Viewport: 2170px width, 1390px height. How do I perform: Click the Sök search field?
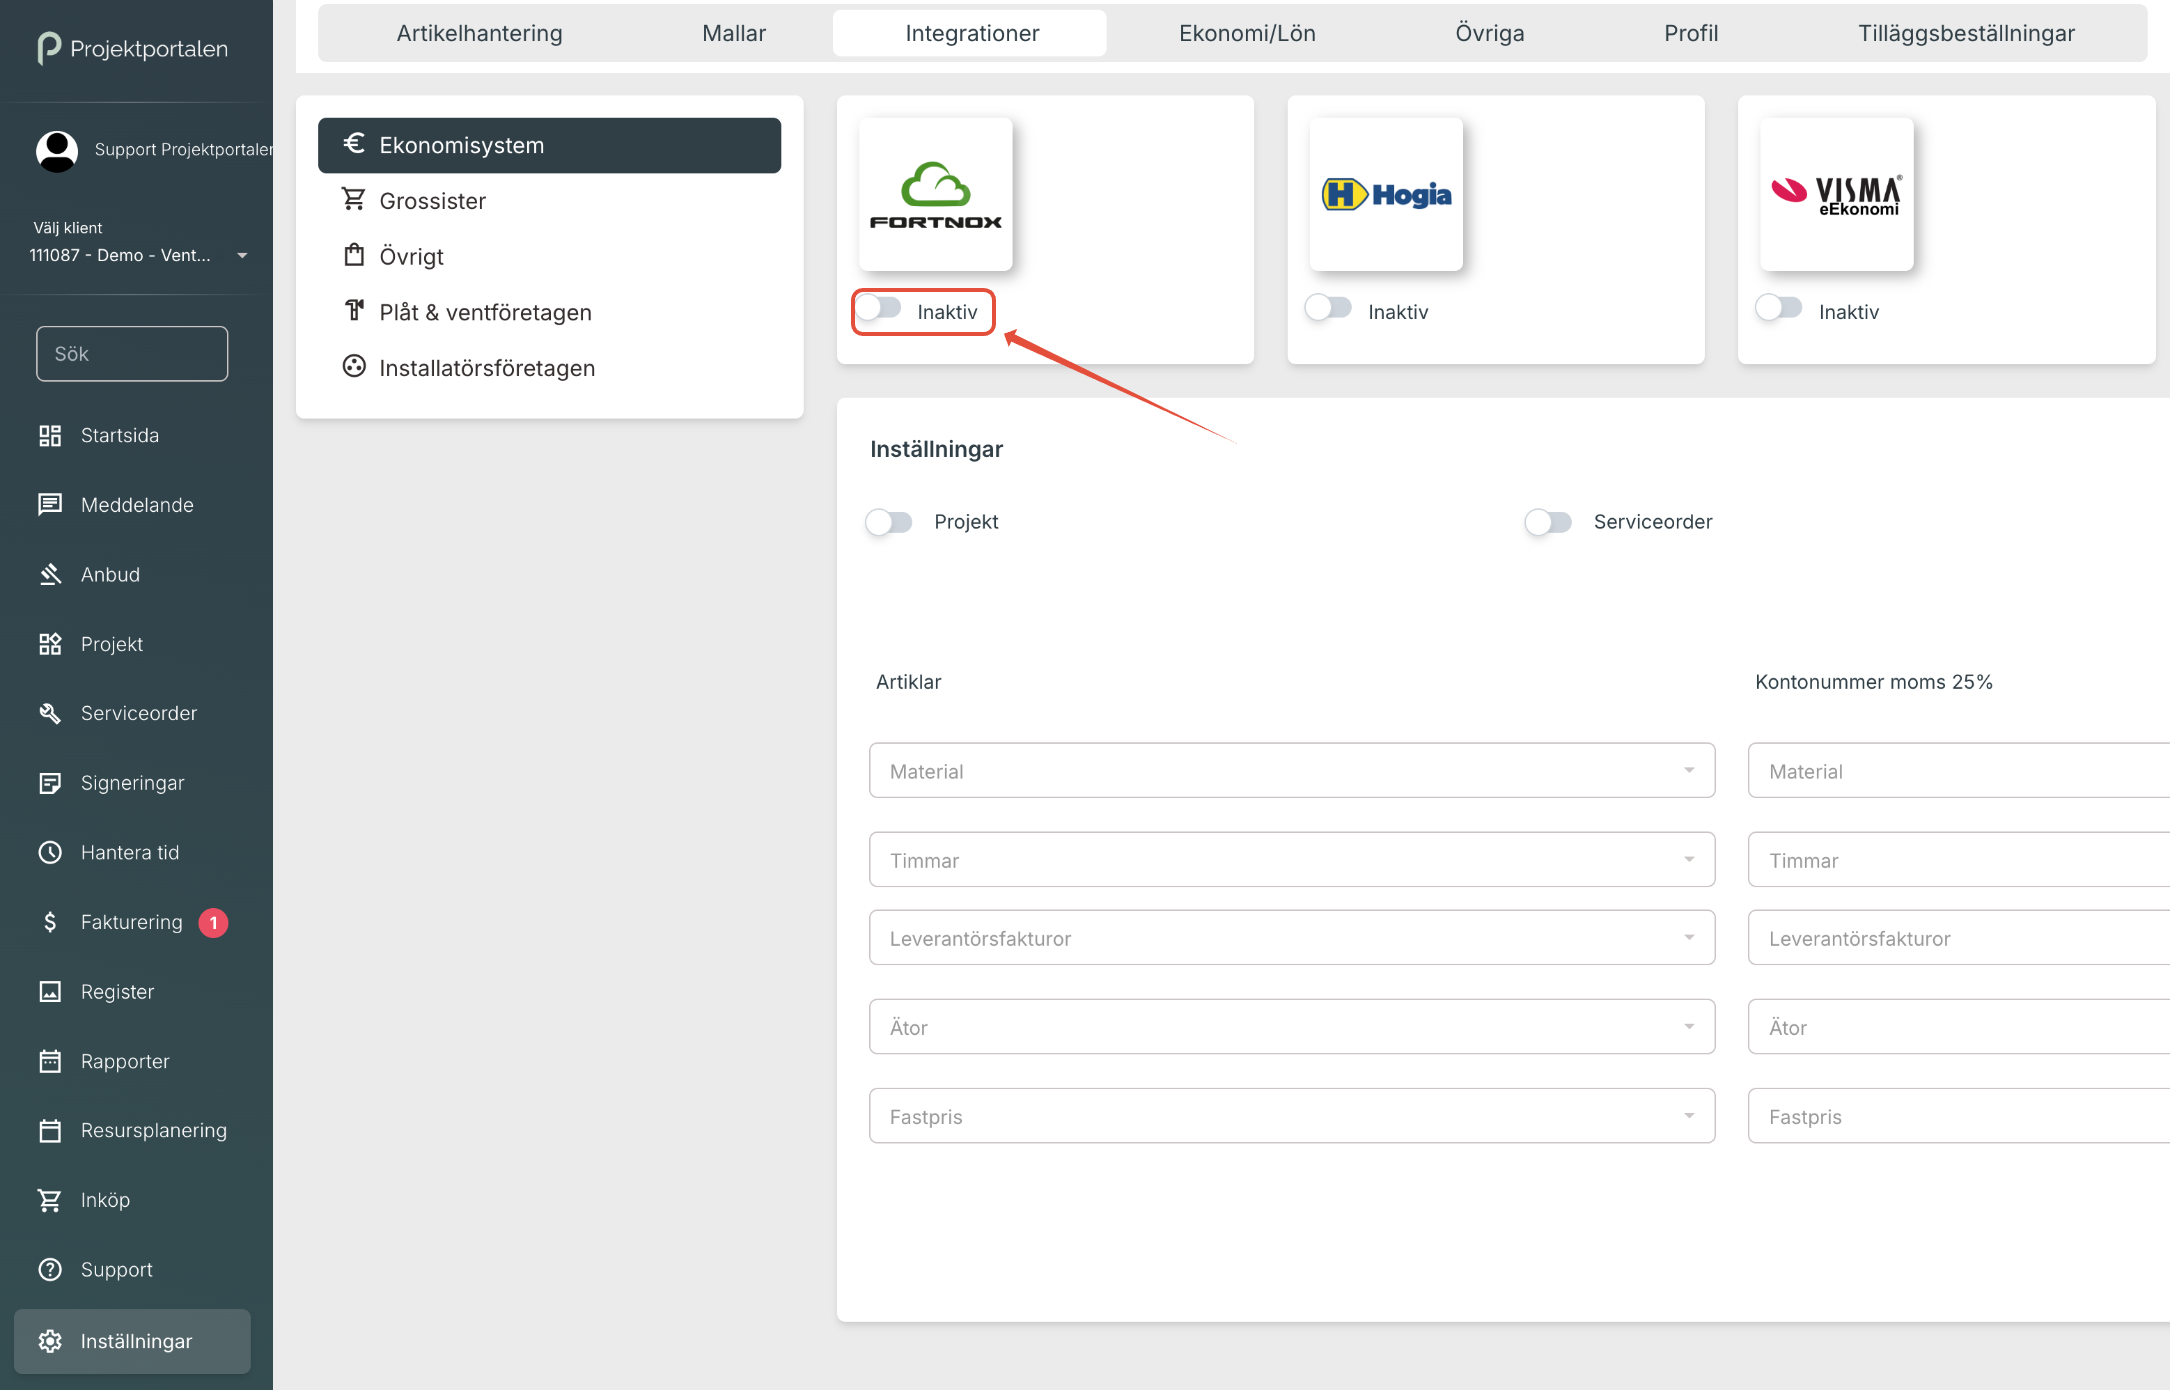(x=132, y=354)
